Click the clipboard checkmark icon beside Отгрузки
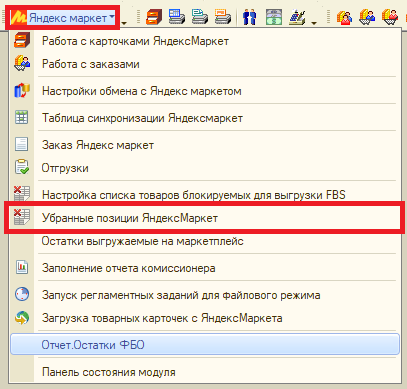The width and height of the screenshot is (407, 389). pyautogui.click(x=22, y=167)
